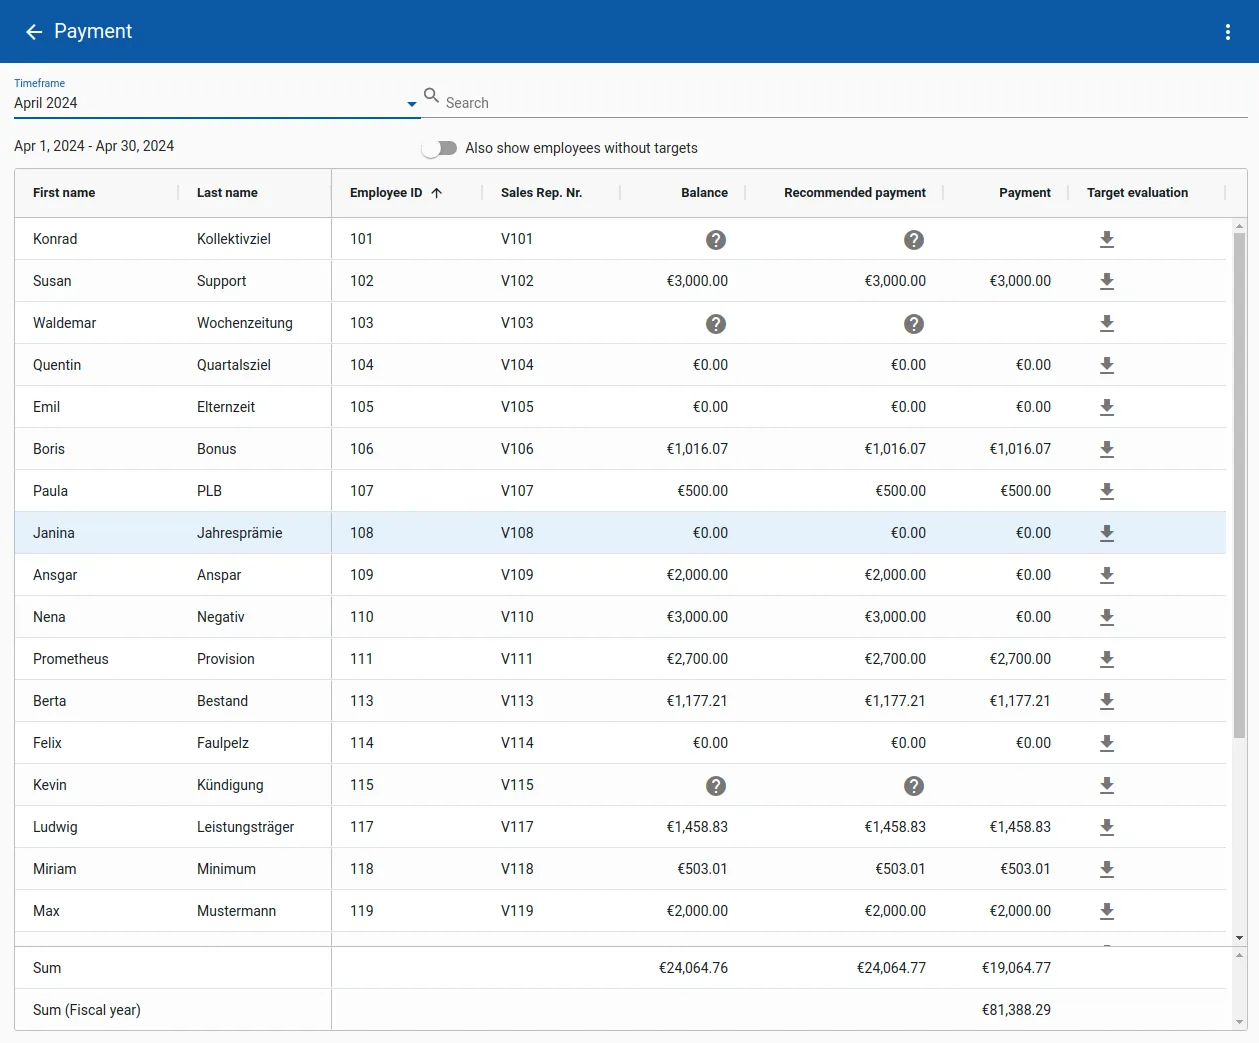The width and height of the screenshot is (1259, 1043).
Task: Click the search magnifier icon
Action: pos(432,96)
